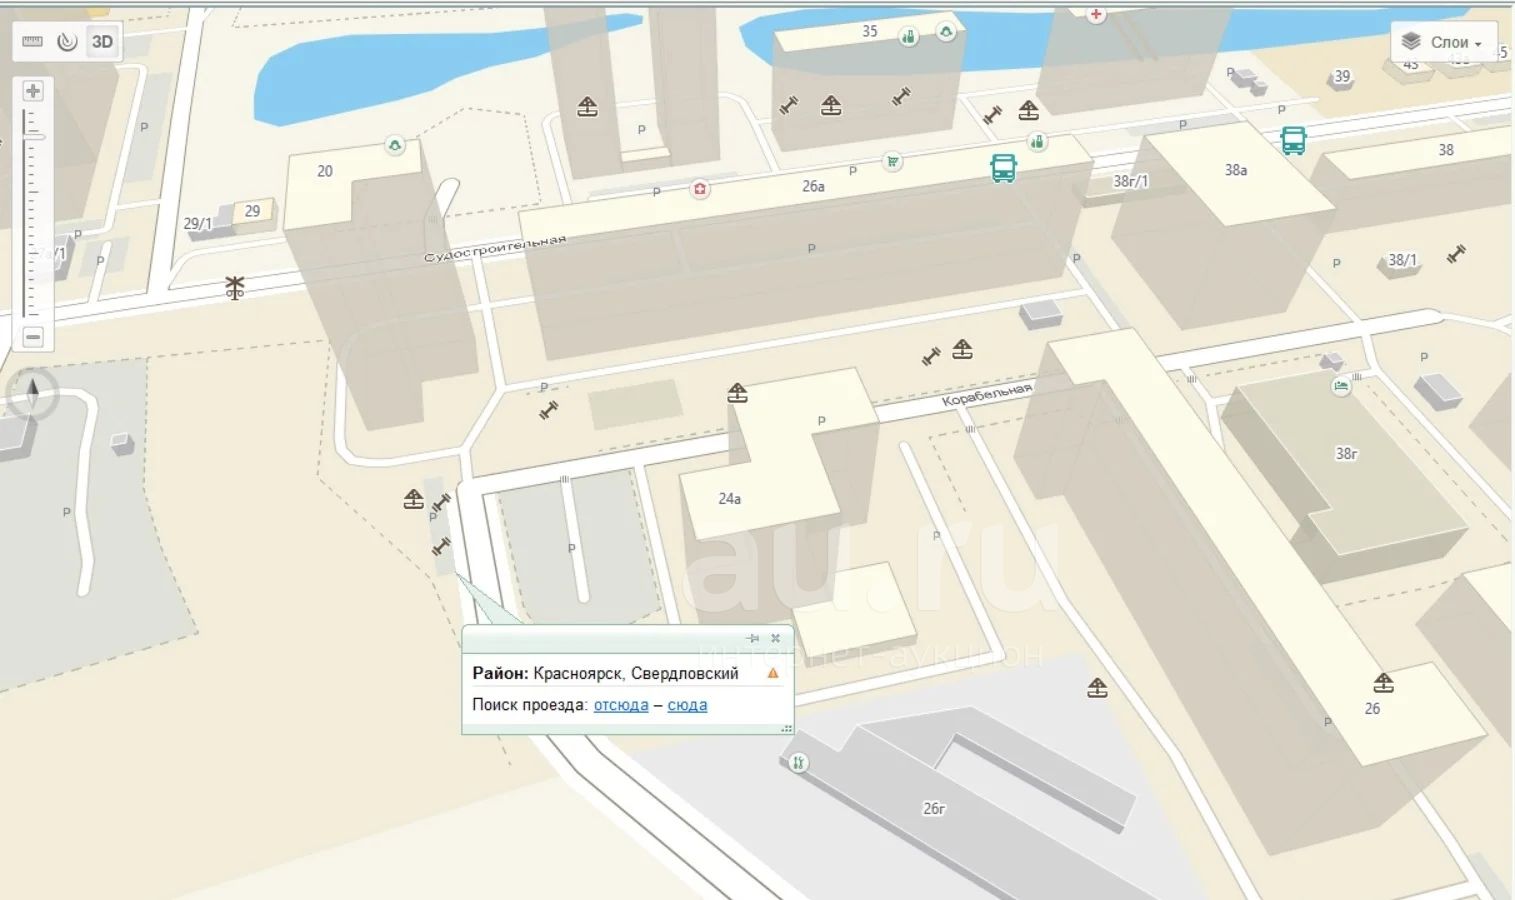Click the bus stop icon near 38а
Viewport: 1515px width, 900px height.
pyautogui.click(x=1293, y=141)
